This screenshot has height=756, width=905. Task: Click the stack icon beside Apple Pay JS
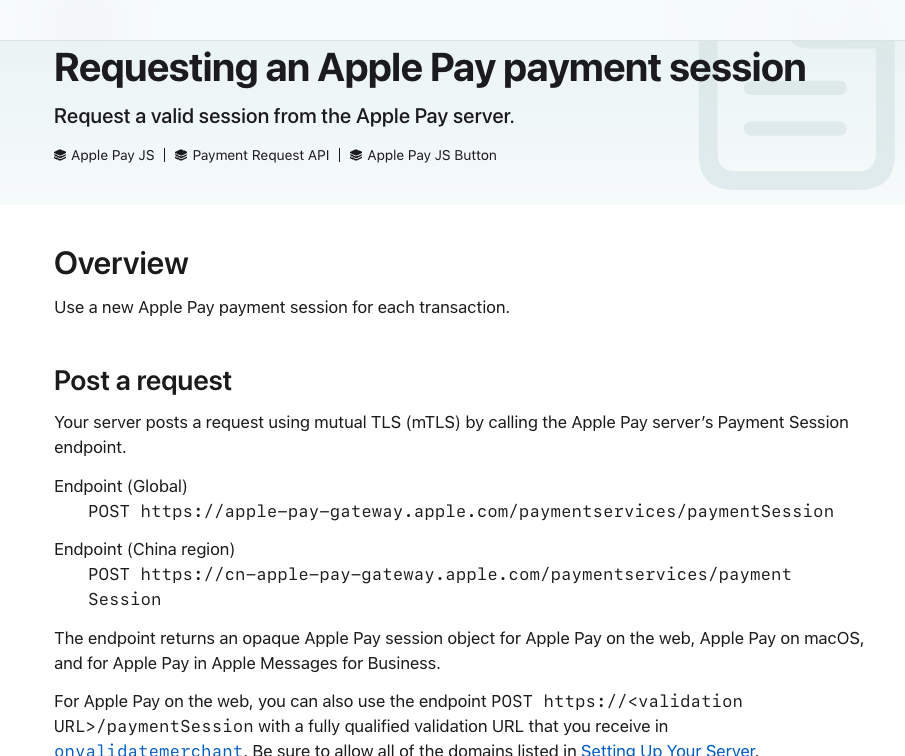[60, 155]
